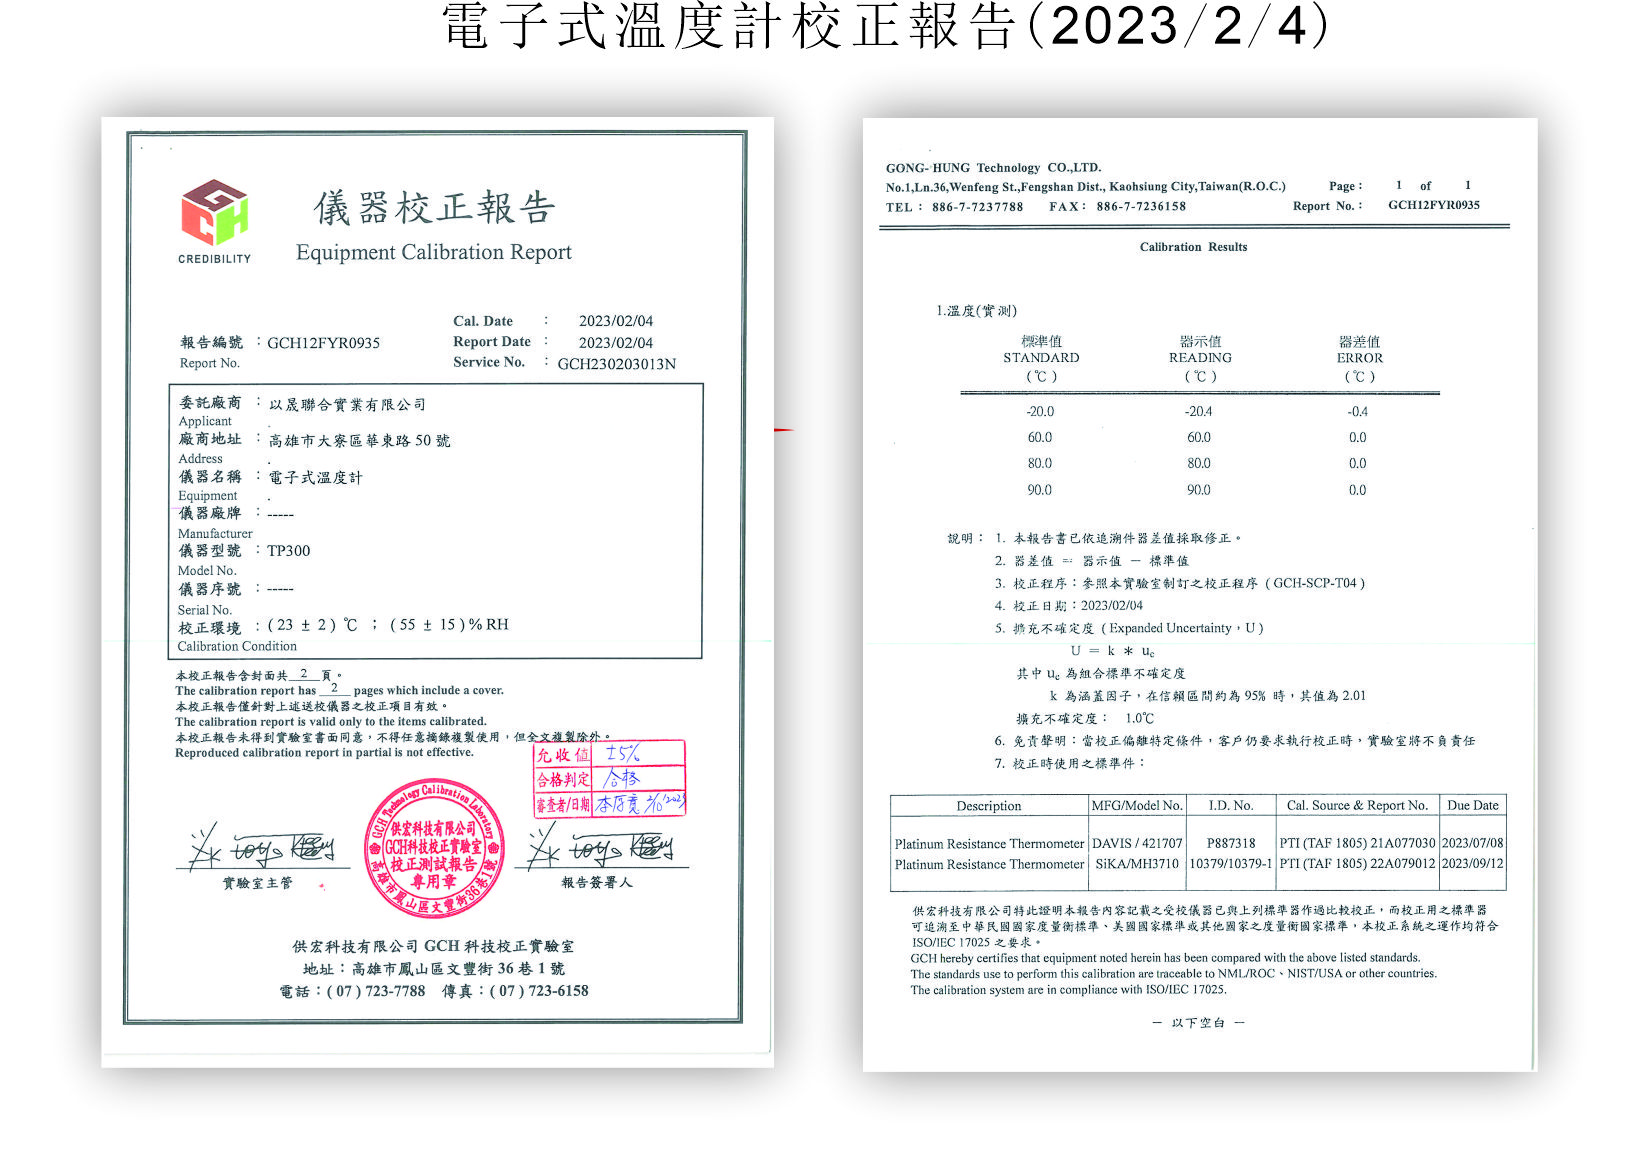Click the phone number (07) 723-7788
1639x1174 pixels.
coord(376,991)
